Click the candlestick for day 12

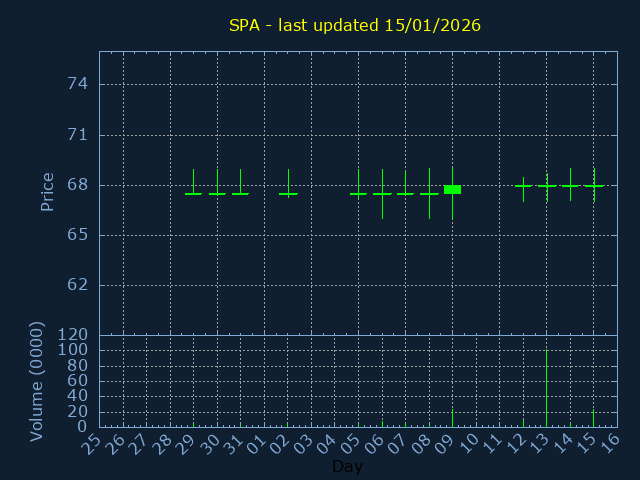tap(523, 186)
